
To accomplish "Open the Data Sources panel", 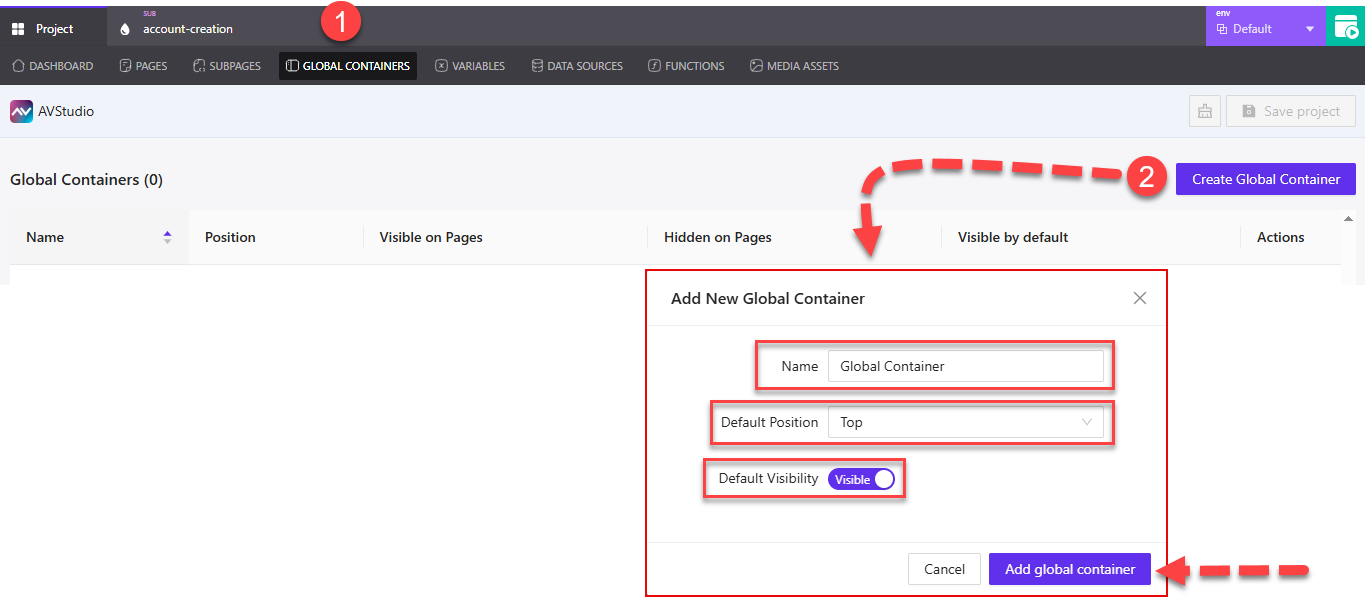I will [x=577, y=65].
